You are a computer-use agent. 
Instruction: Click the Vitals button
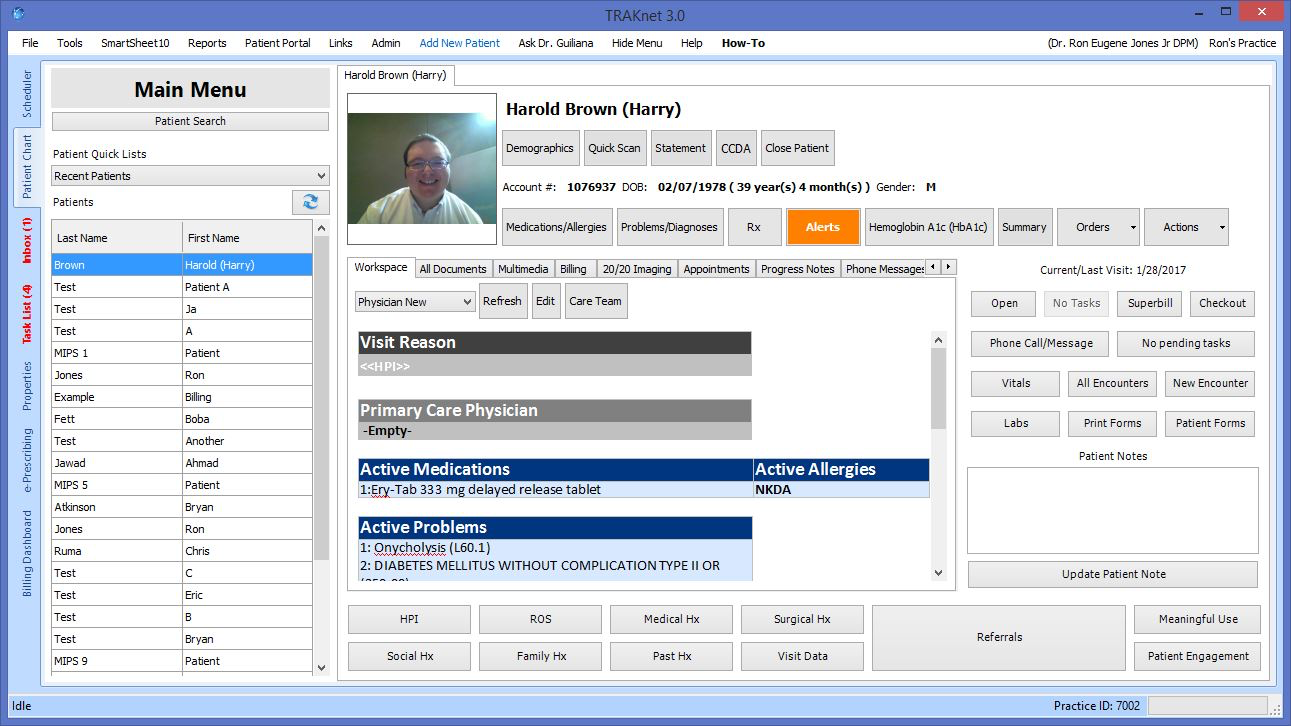click(x=1016, y=383)
